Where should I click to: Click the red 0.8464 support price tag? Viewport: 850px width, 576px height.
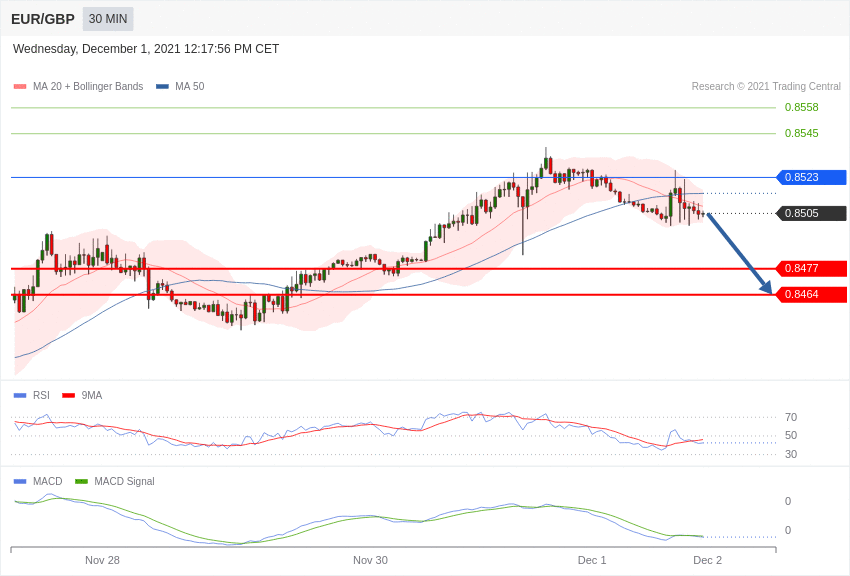coord(812,294)
